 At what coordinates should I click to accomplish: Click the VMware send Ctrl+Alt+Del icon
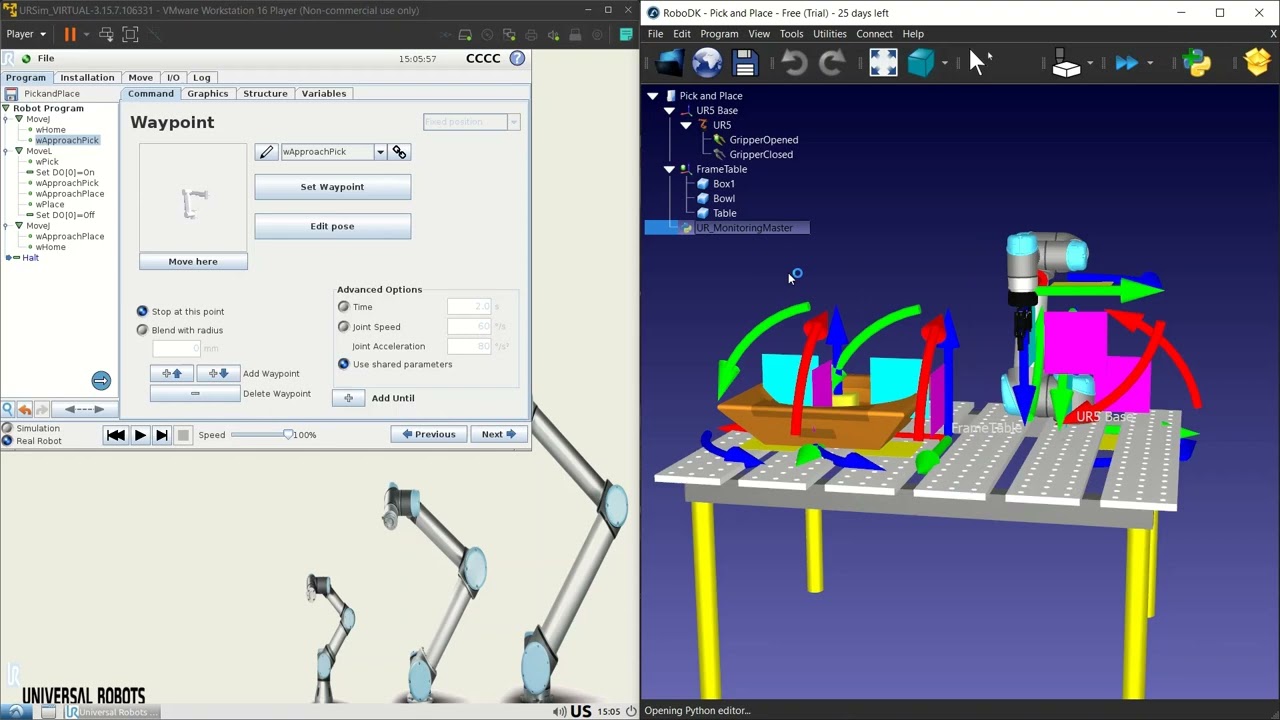(x=106, y=34)
